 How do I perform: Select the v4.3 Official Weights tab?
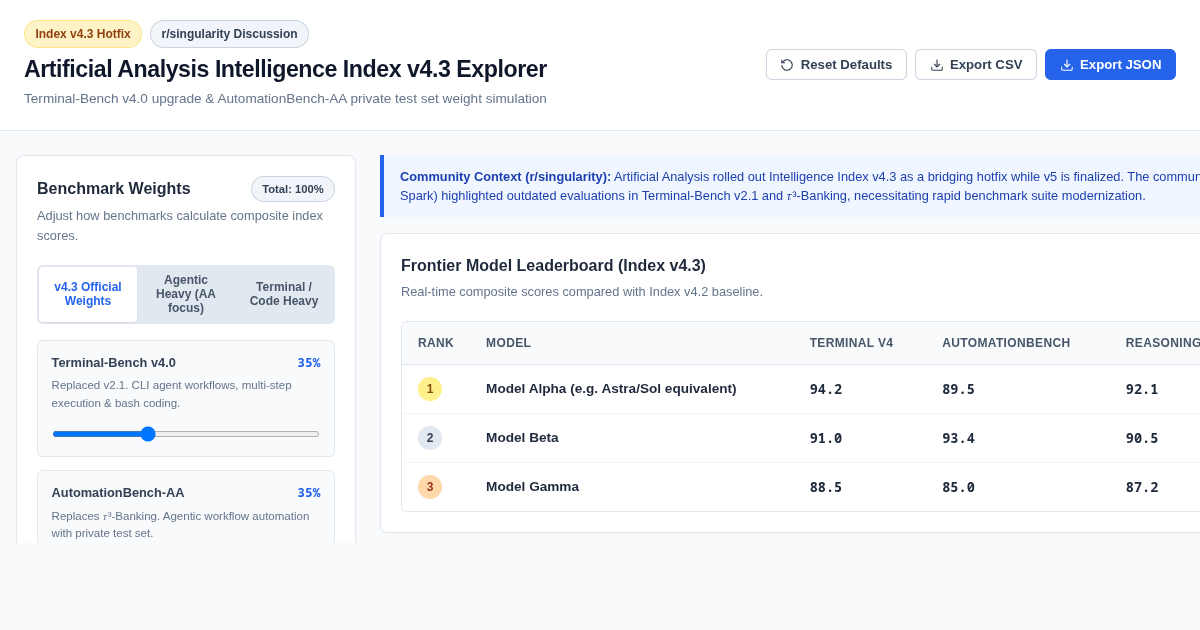pyautogui.click(x=88, y=294)
